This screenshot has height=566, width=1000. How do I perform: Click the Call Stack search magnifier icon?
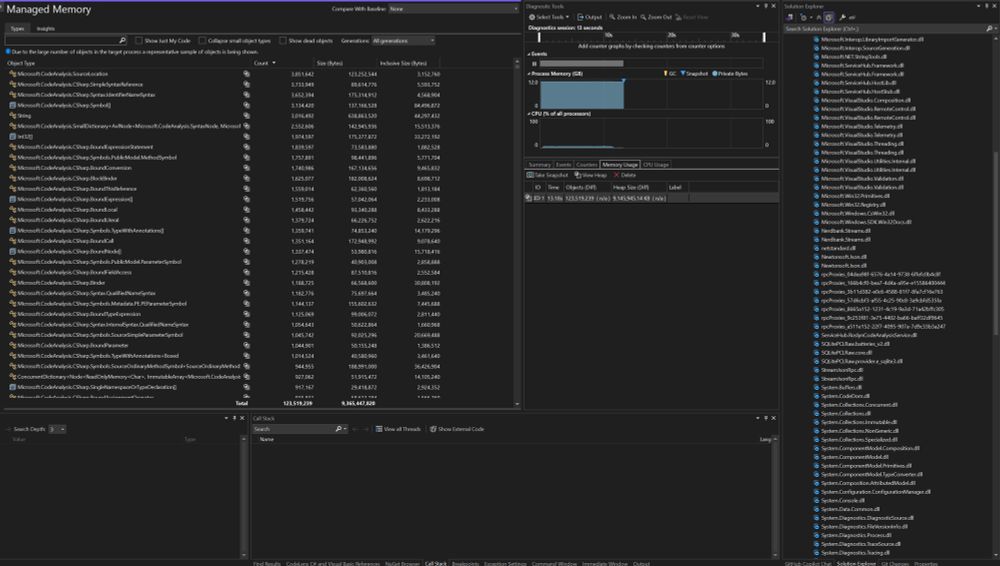(339, 429)
